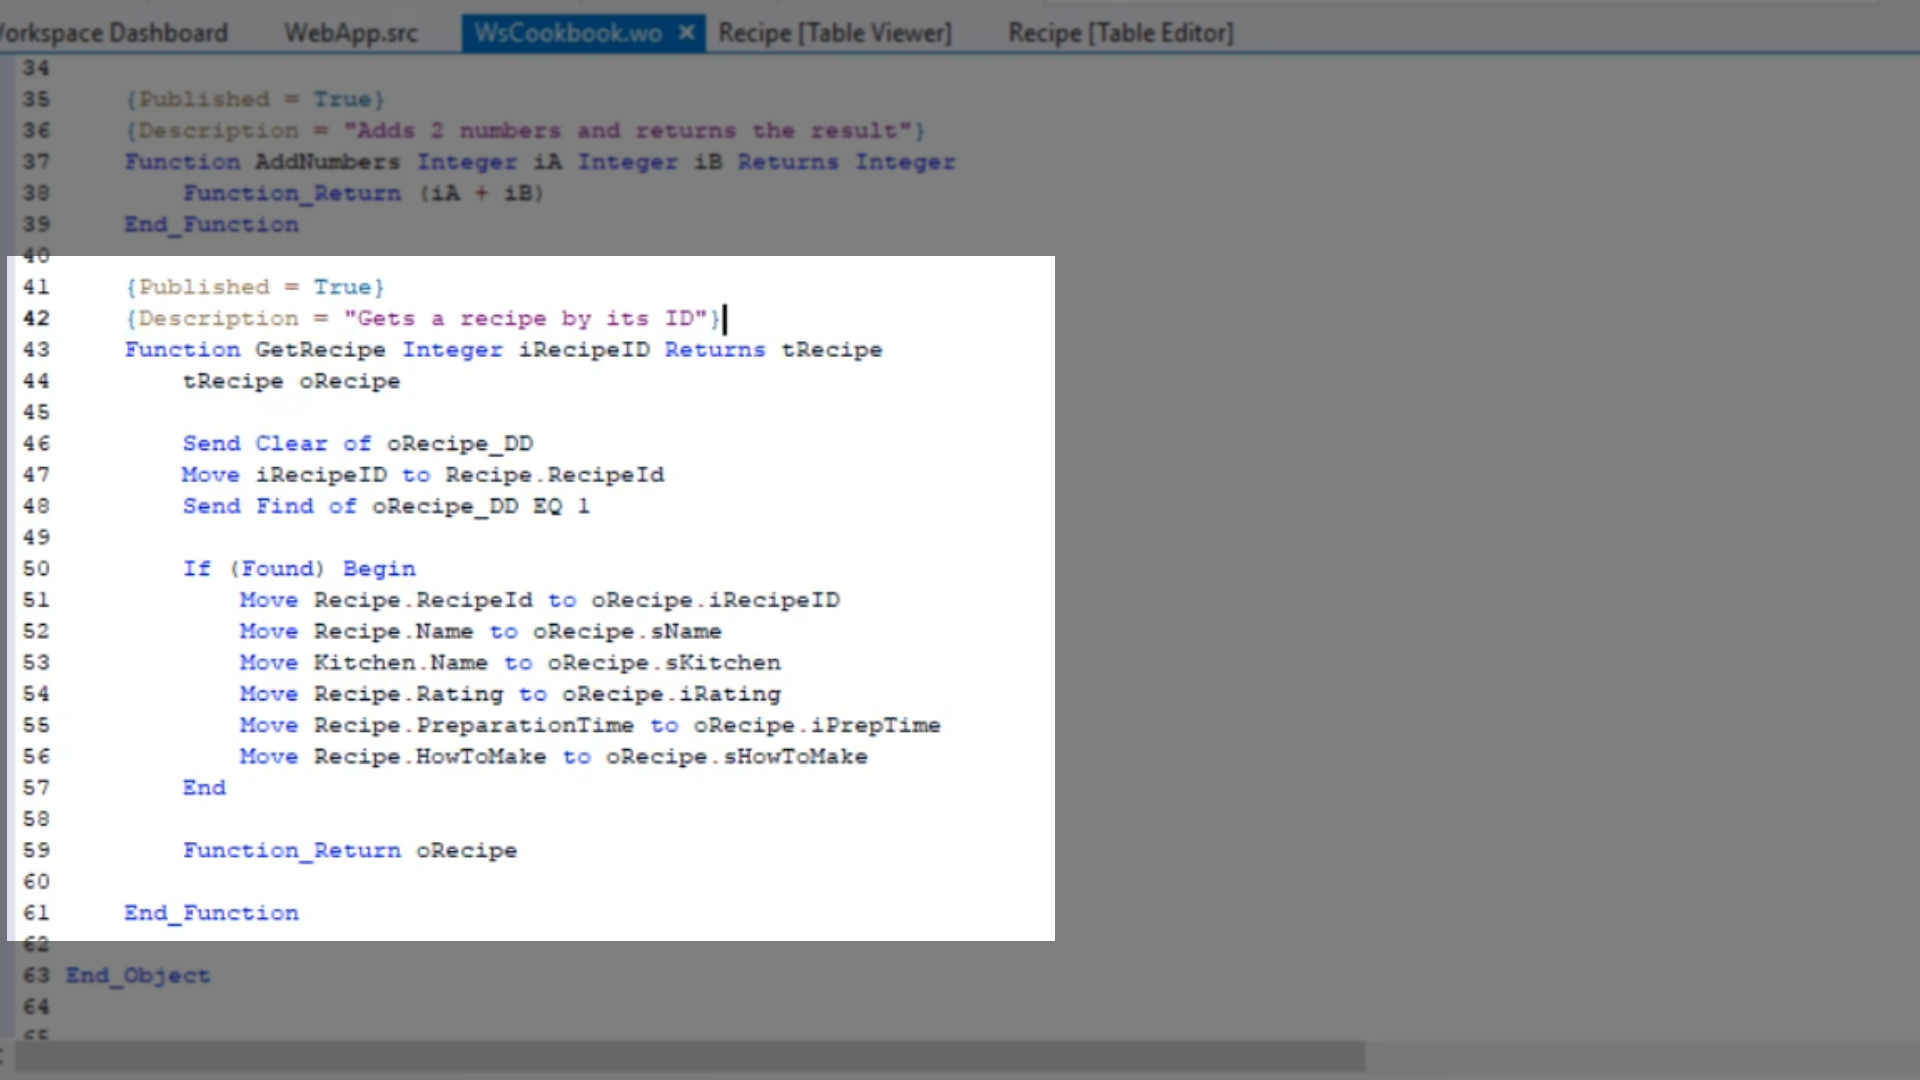Switch to the Workspace Dashboard tab

tap(112, 33)
